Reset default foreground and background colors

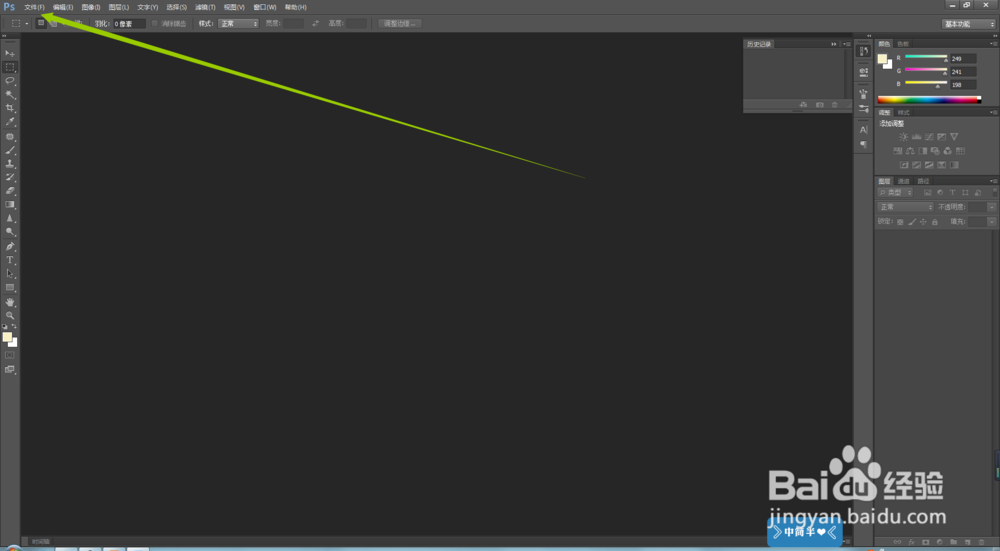4,326
